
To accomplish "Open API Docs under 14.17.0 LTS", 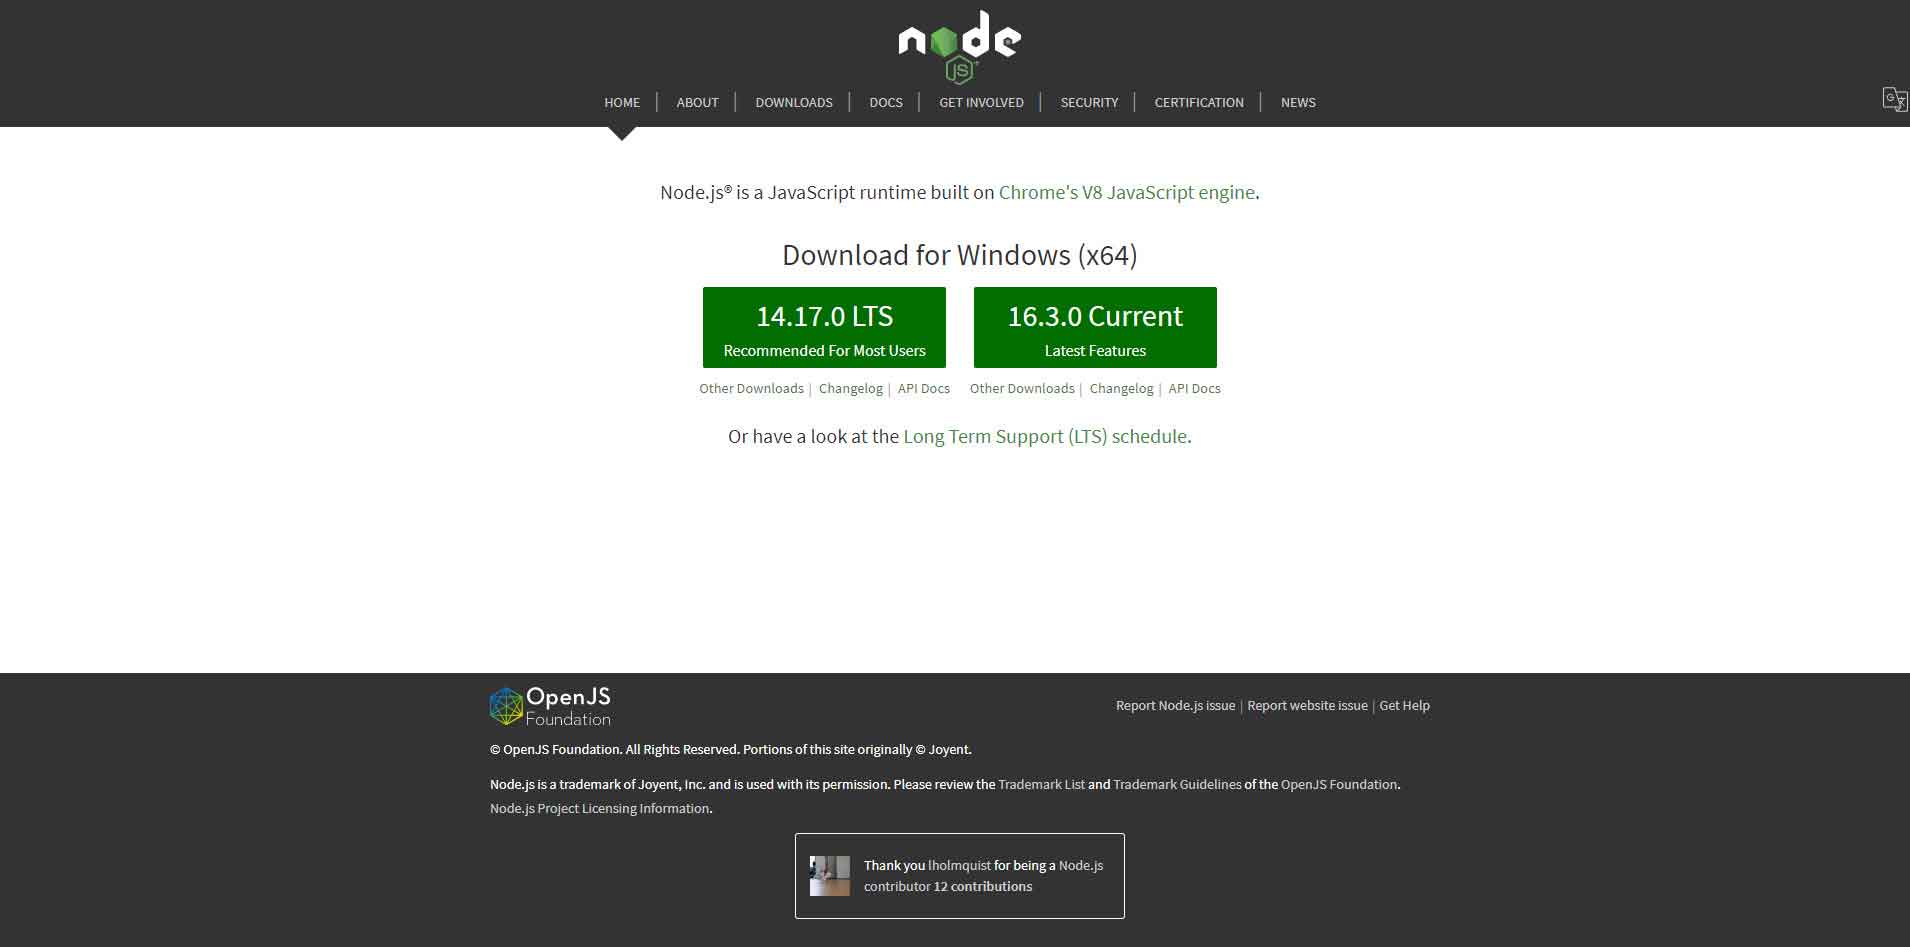I will (x=924, y=388).
